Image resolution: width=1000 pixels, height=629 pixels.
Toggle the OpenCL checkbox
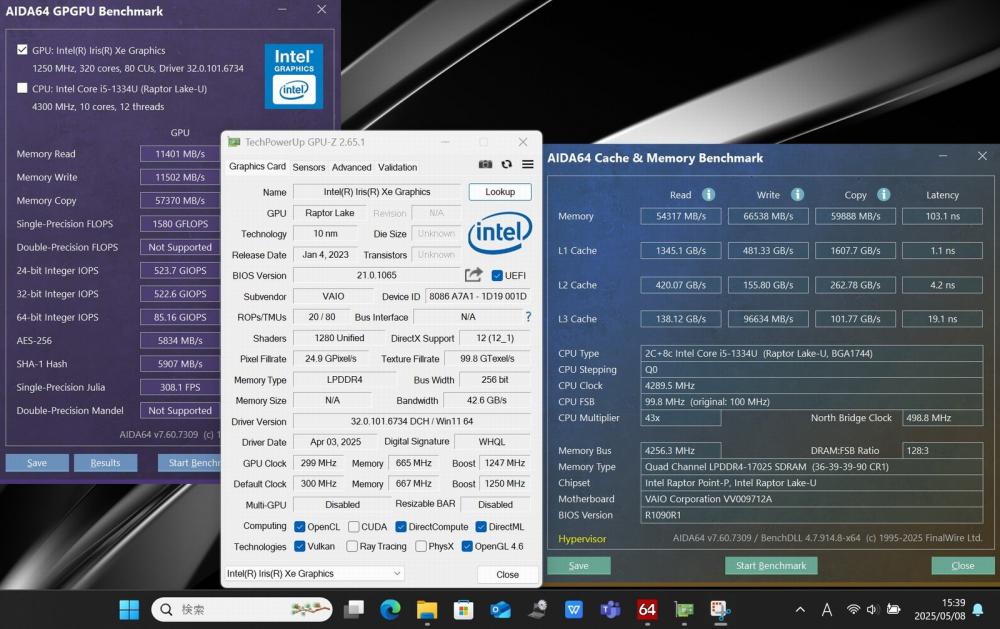[x=300, y=526]
